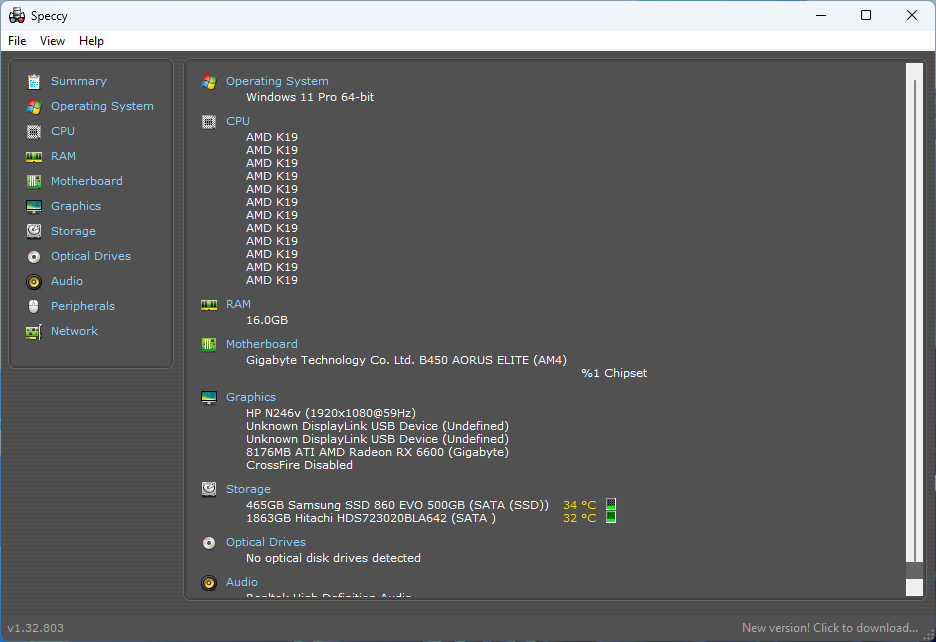Click %1 Chipset text
The width and height of the screenshot is (936, 642).
click(x=614, y=373)
